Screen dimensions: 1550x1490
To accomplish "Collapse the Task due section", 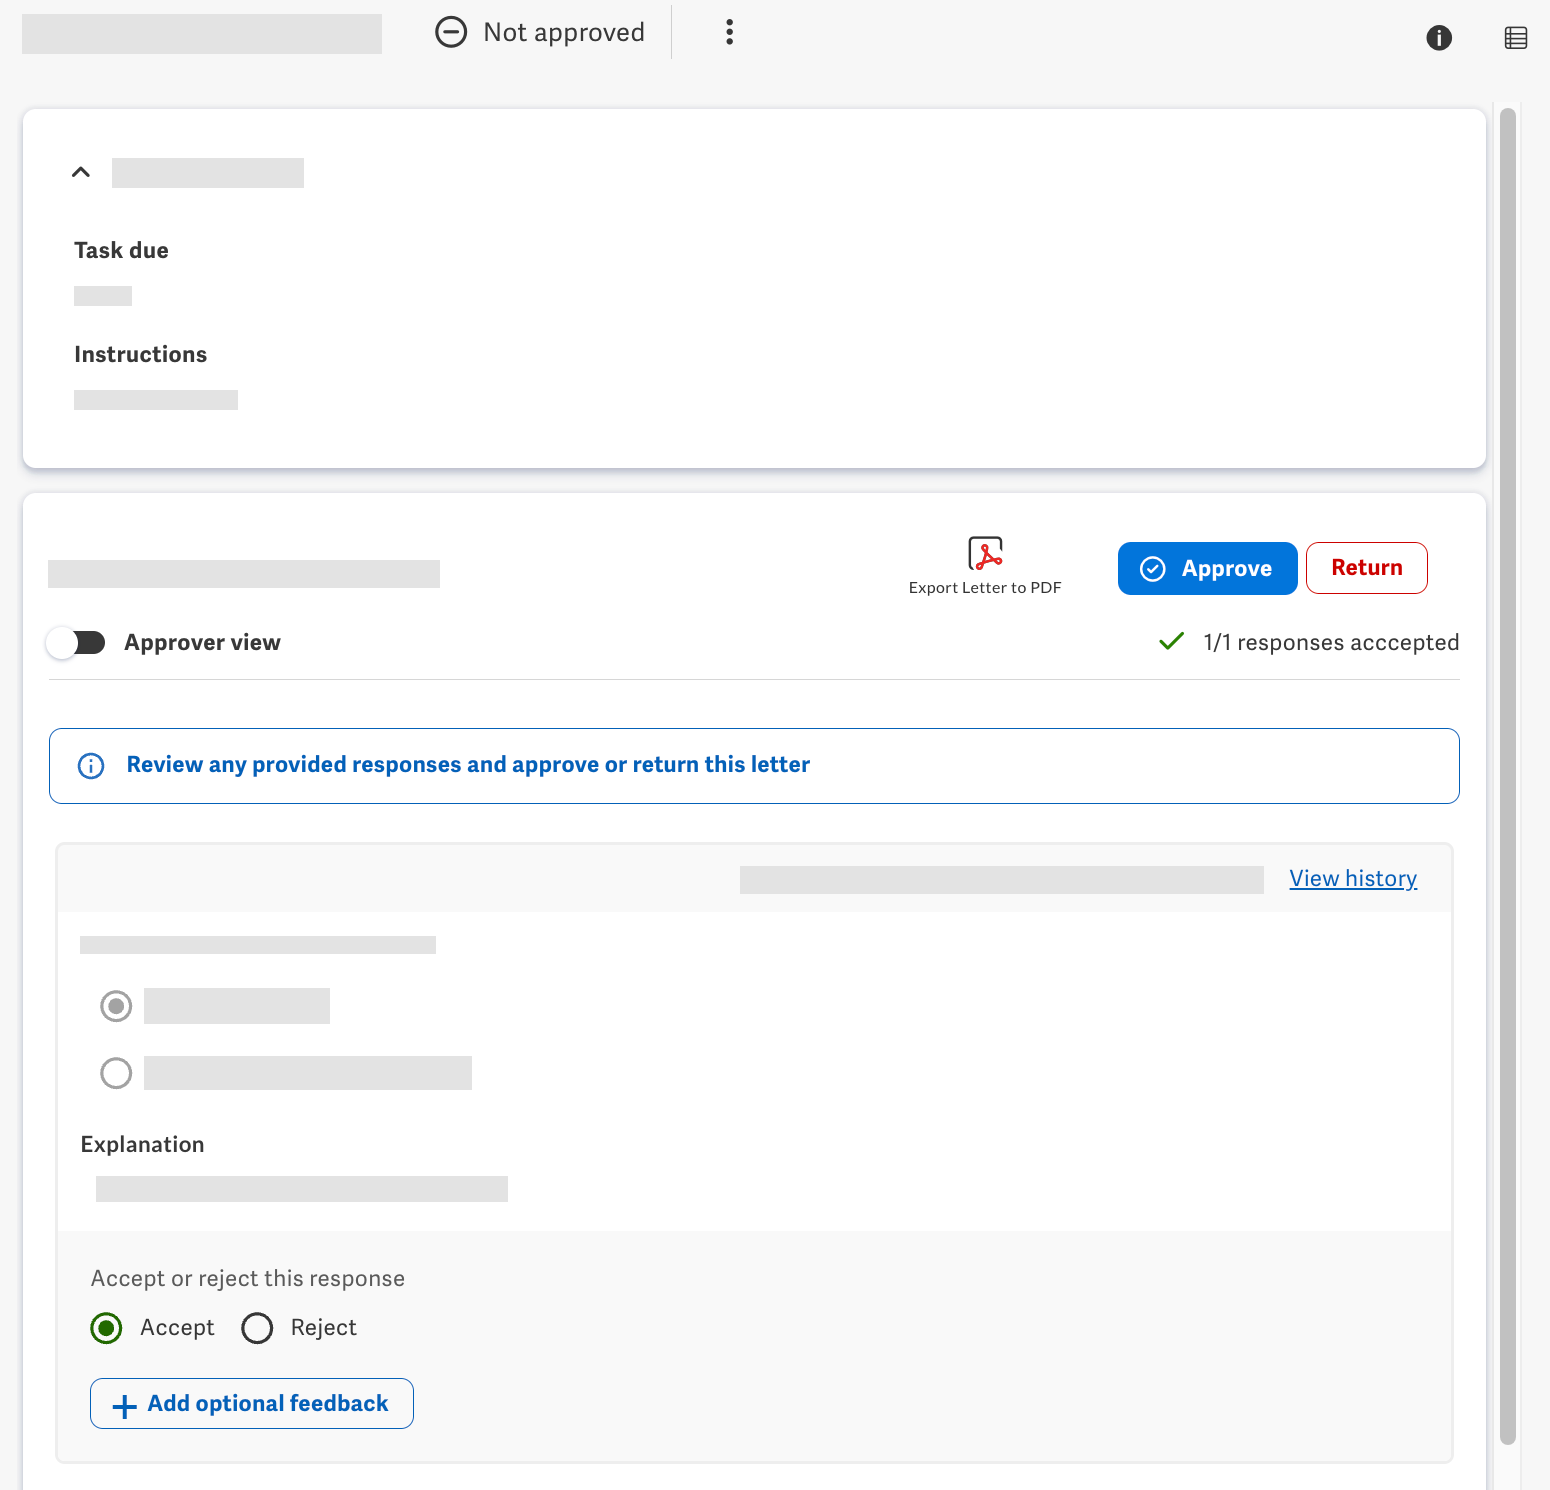I will 80,171.
